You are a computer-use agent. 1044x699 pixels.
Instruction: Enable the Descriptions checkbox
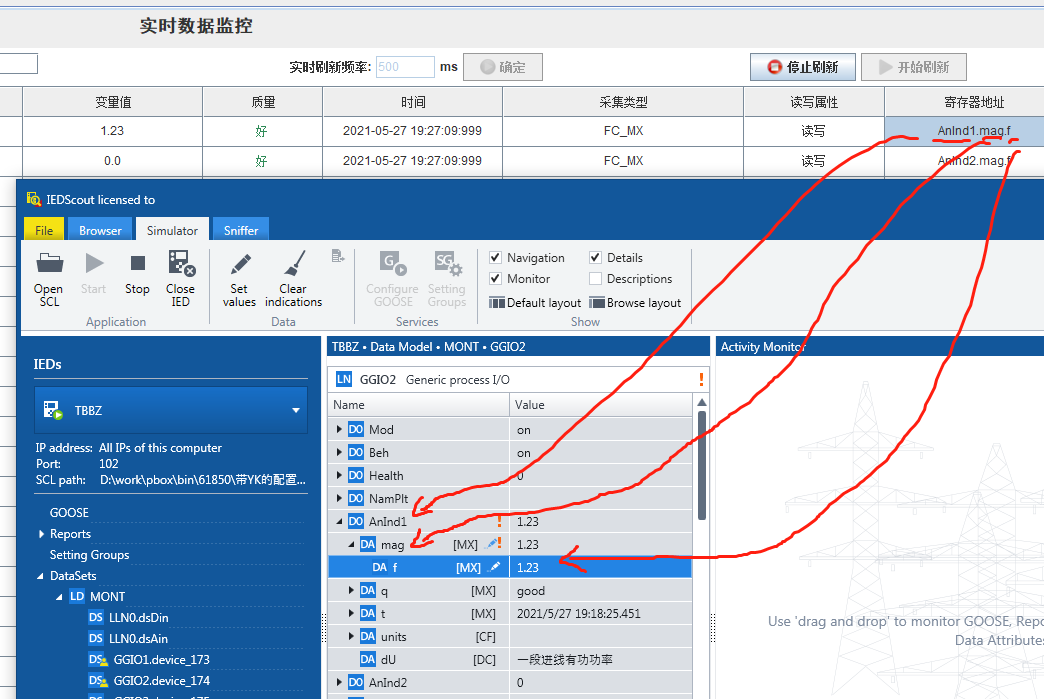coord(596,279)
